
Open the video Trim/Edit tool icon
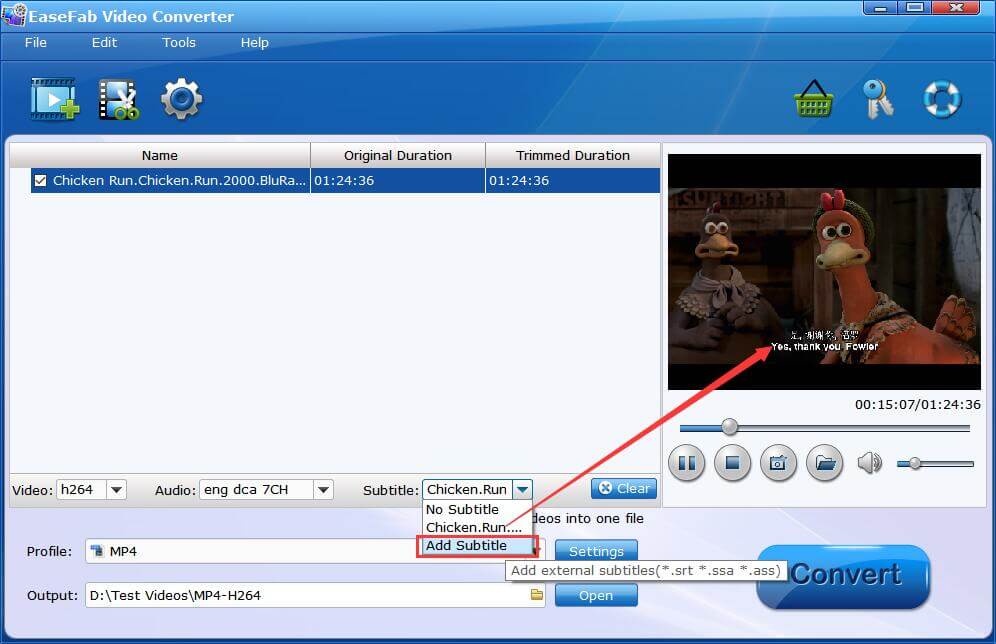point(118,99)
